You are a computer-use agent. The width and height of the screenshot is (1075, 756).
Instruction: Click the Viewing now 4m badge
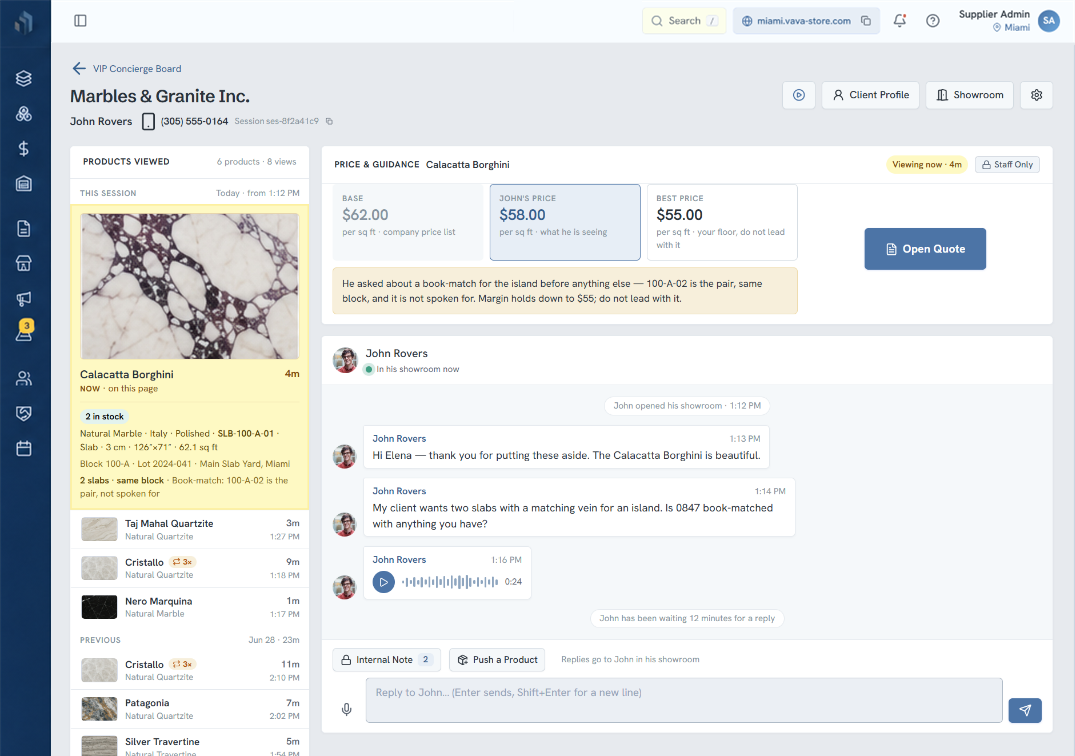tap(926, 164)
